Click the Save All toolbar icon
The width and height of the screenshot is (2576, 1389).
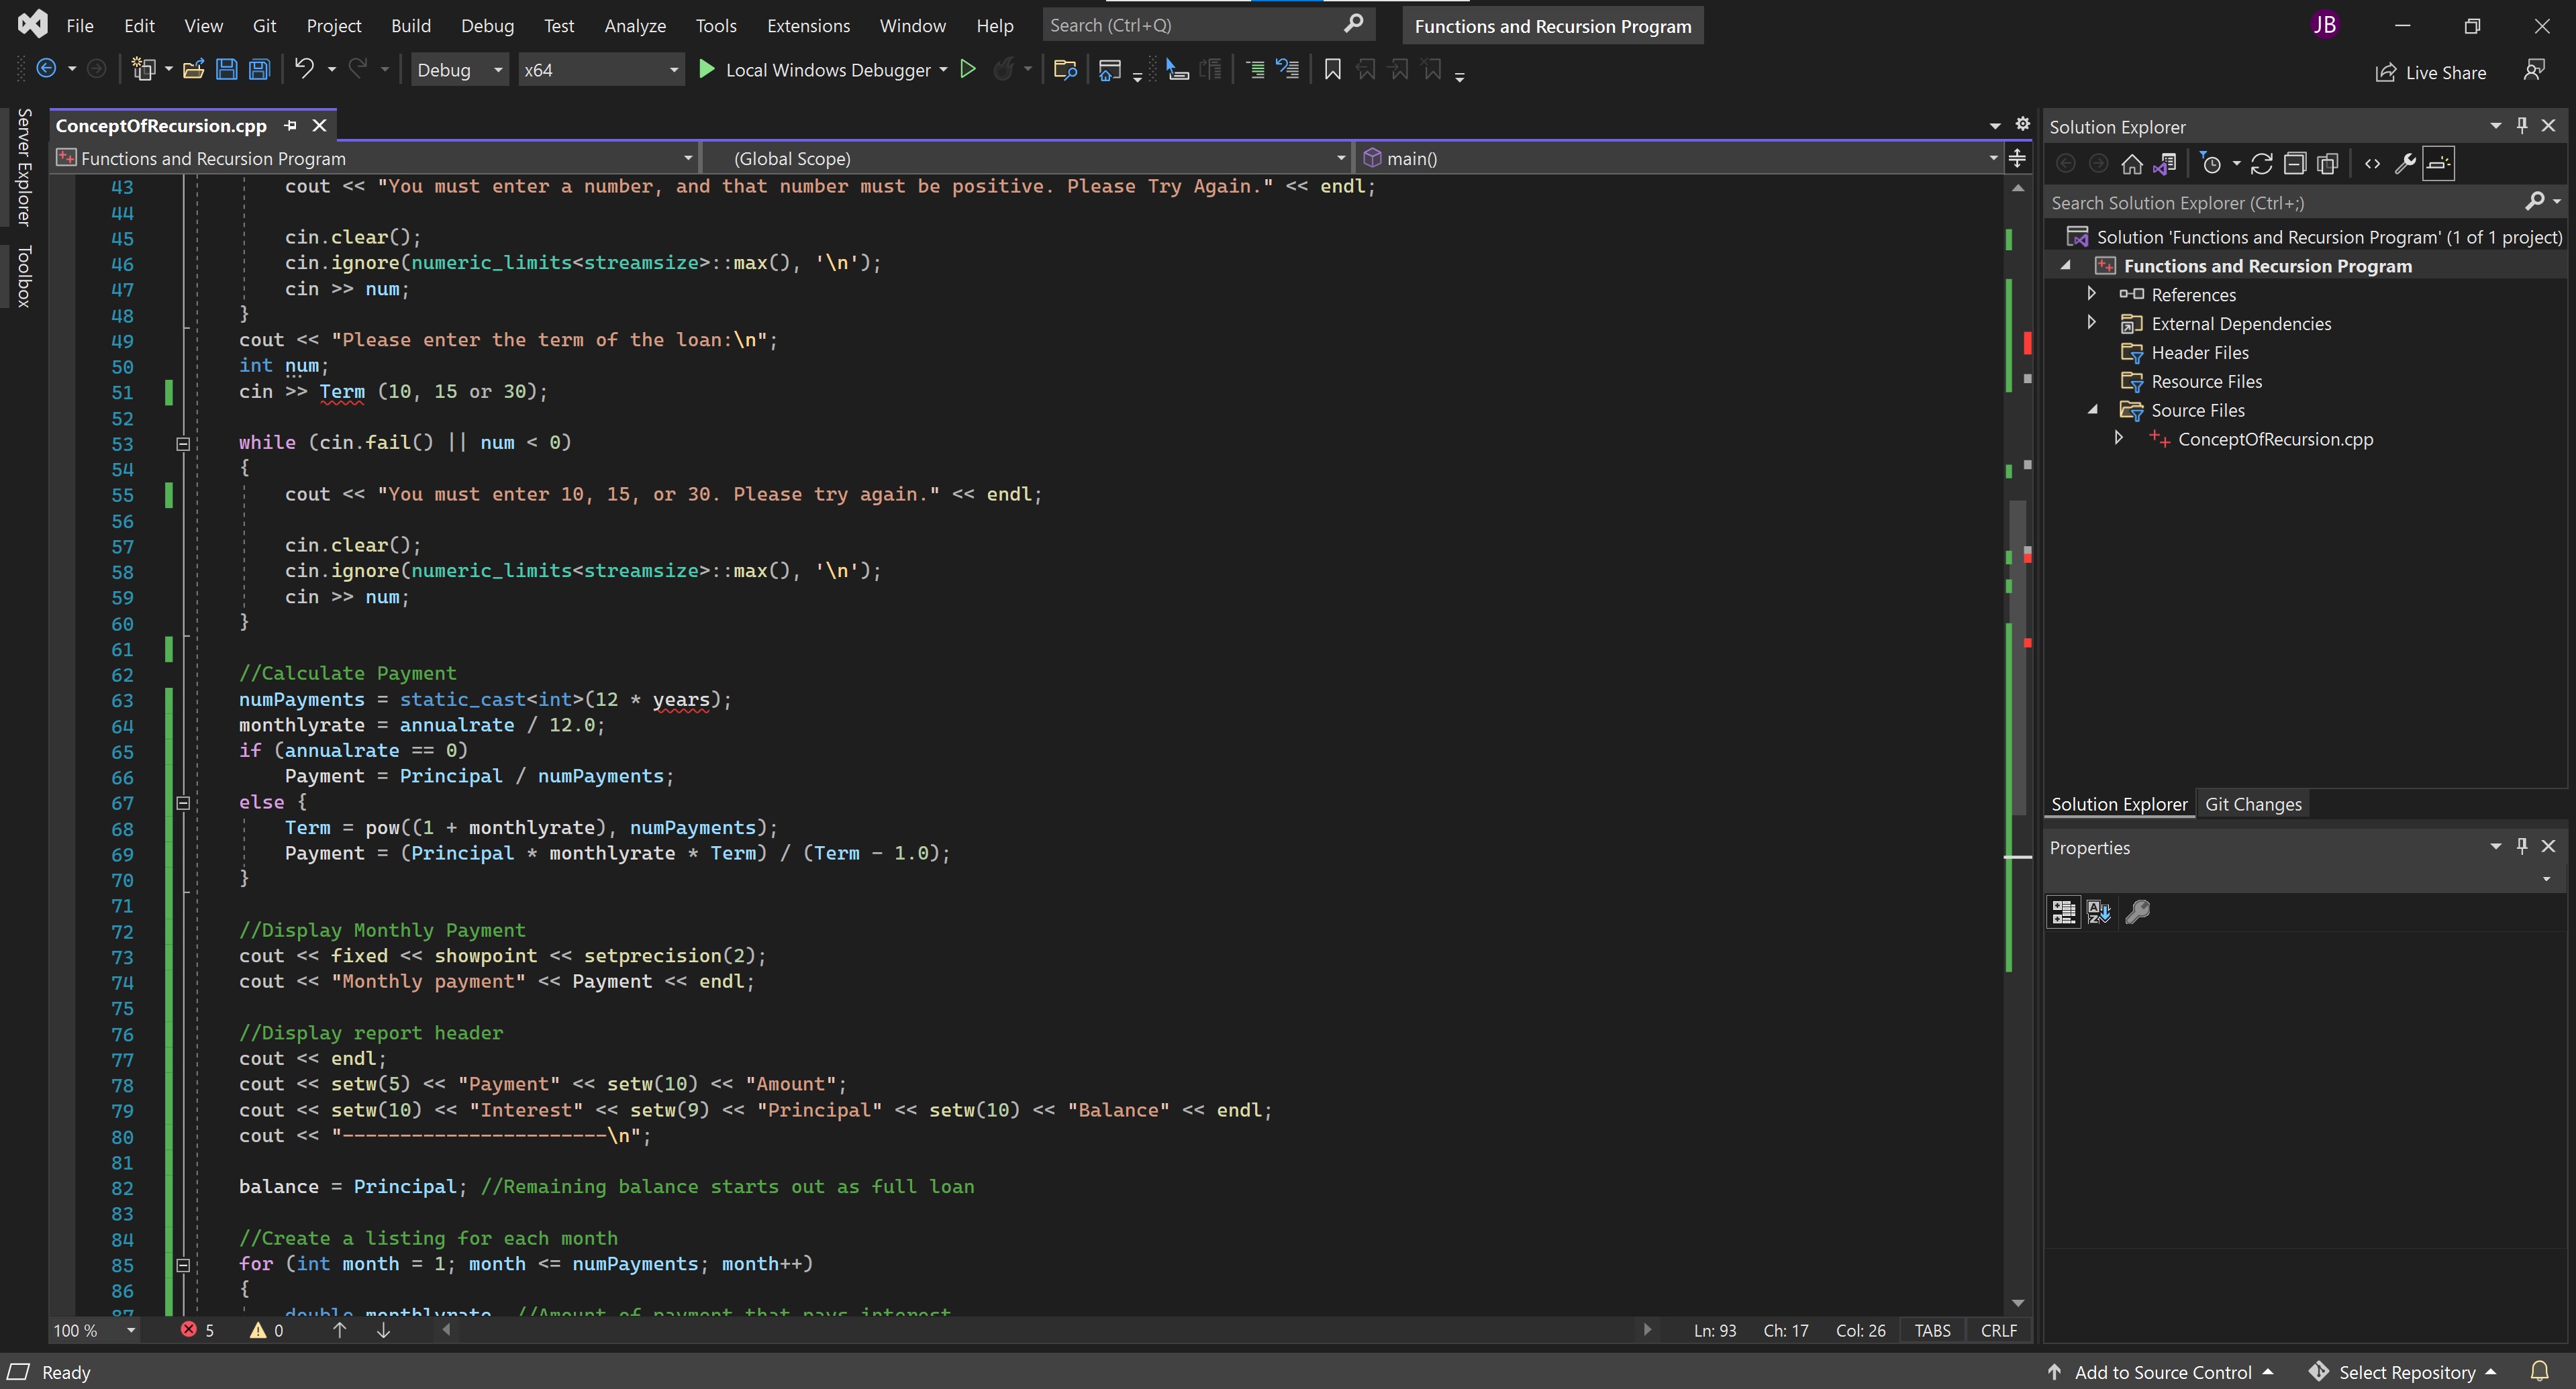(259, 70)
